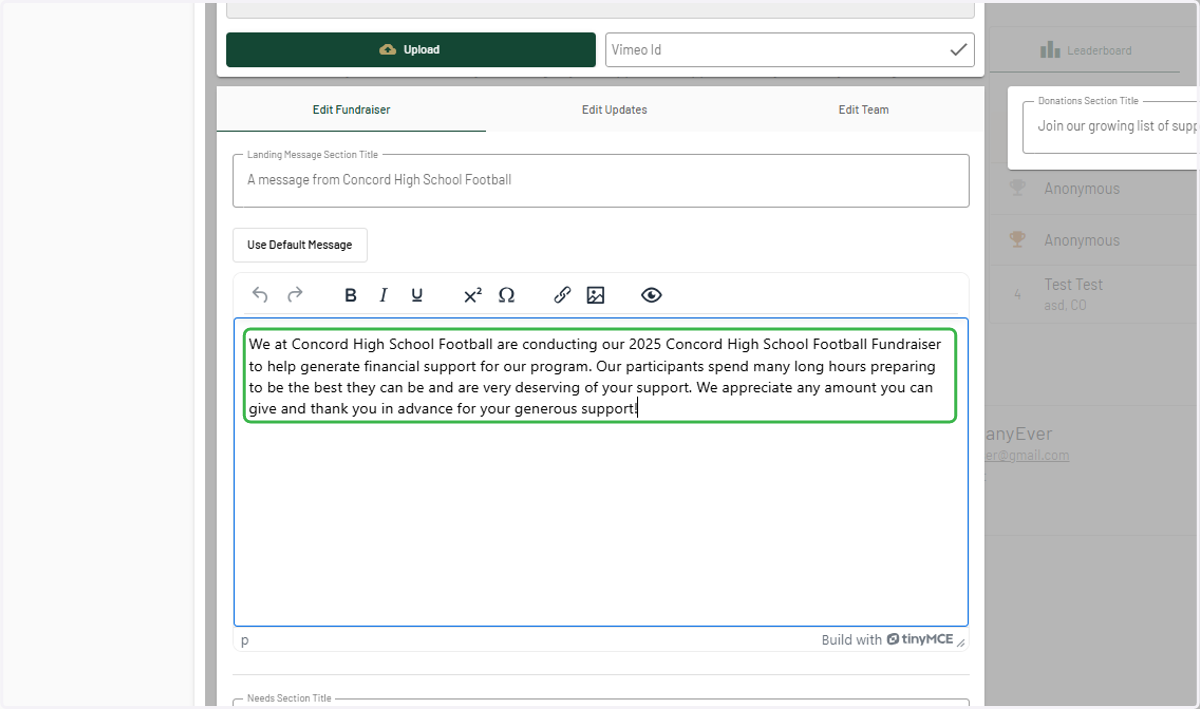Click the Use Default Message button
This screenshot has height=709, width=1200.
300,245
